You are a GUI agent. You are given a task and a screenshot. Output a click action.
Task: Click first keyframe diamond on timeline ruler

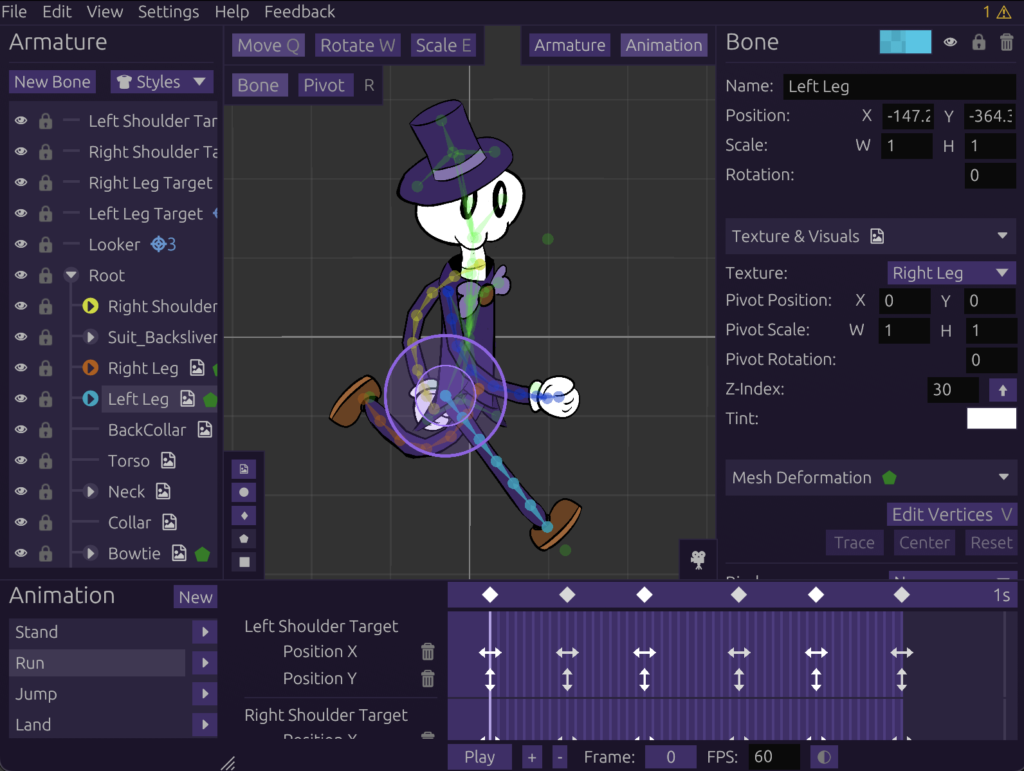pyautogui.click(x=490, y=595)
